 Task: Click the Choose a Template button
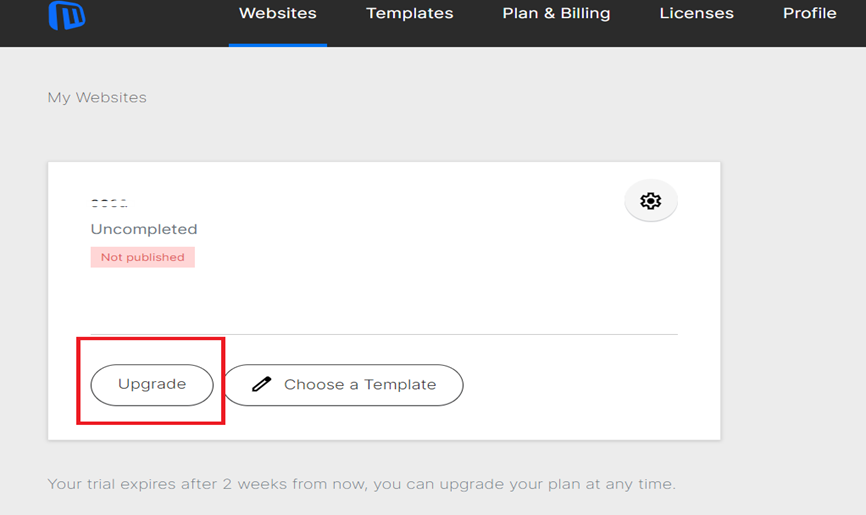[x=343, y=385]
